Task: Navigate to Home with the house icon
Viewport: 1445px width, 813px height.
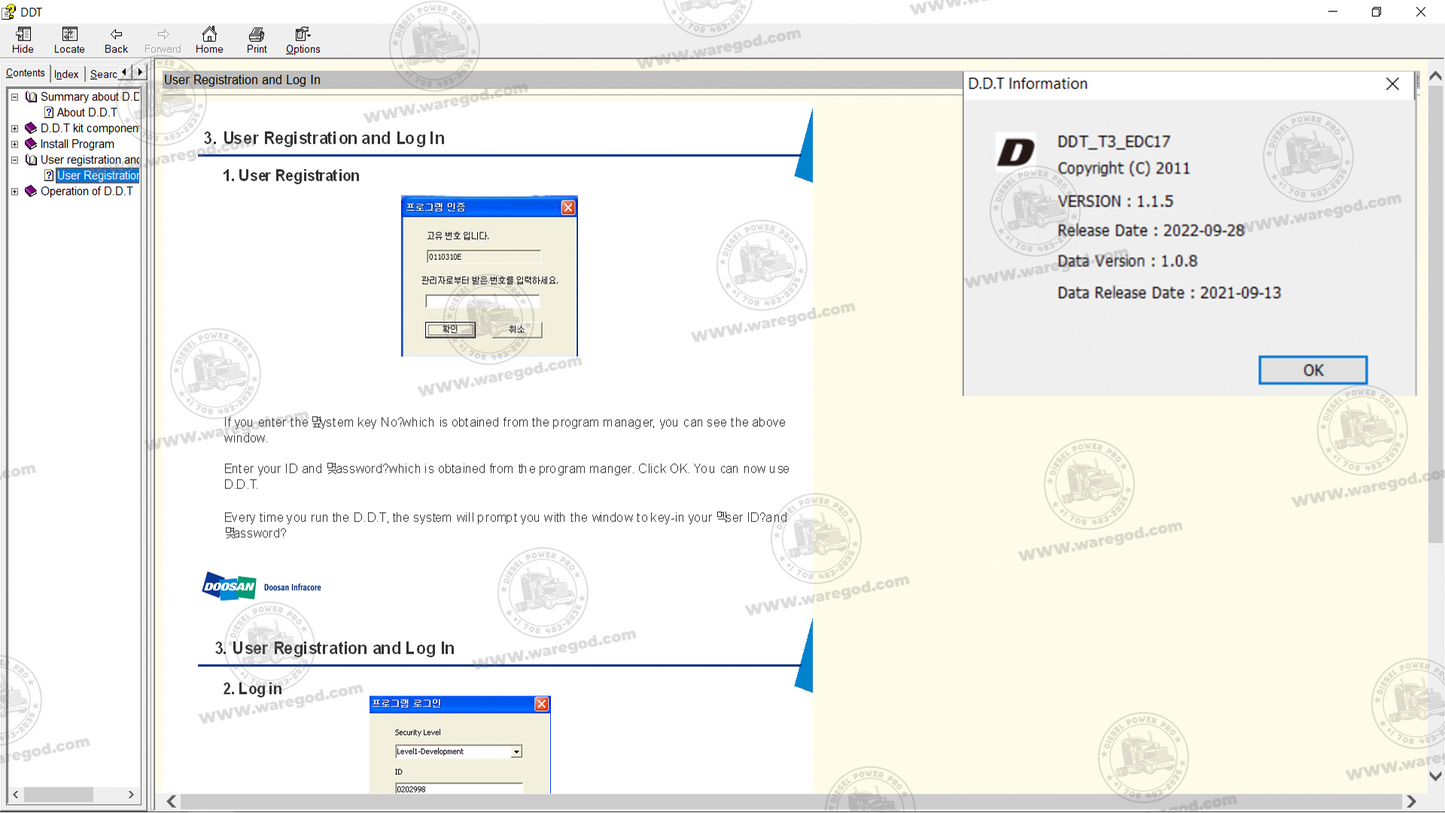Action: pos(209,40)
